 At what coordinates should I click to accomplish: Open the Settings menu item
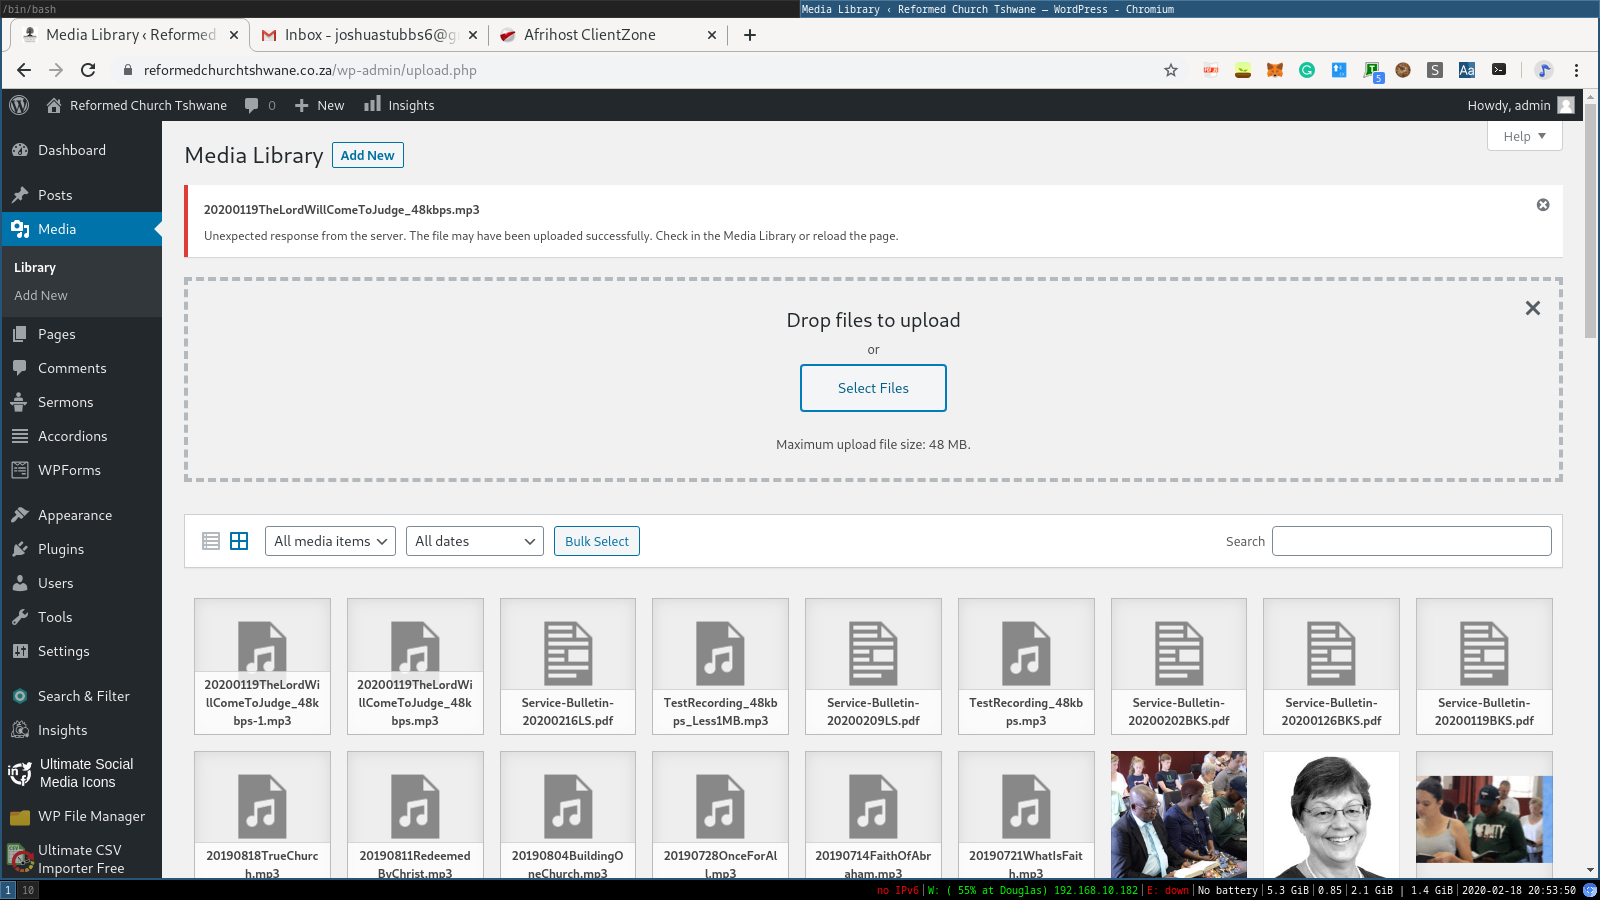[81, 651]
